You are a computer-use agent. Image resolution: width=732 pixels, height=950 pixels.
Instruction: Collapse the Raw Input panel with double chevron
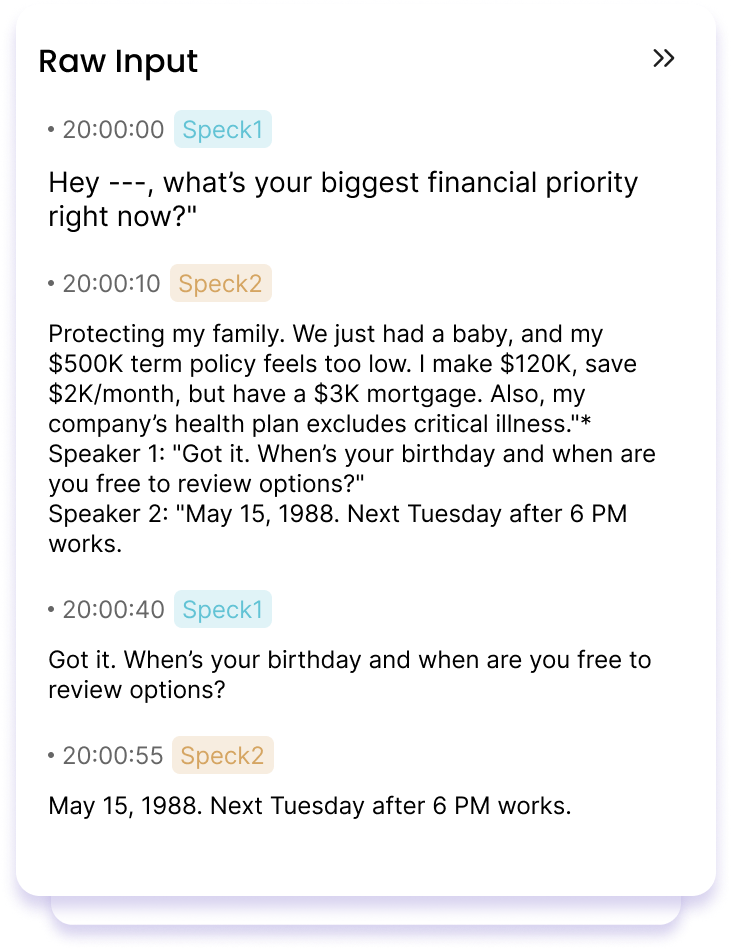click(x=664, y=58)
